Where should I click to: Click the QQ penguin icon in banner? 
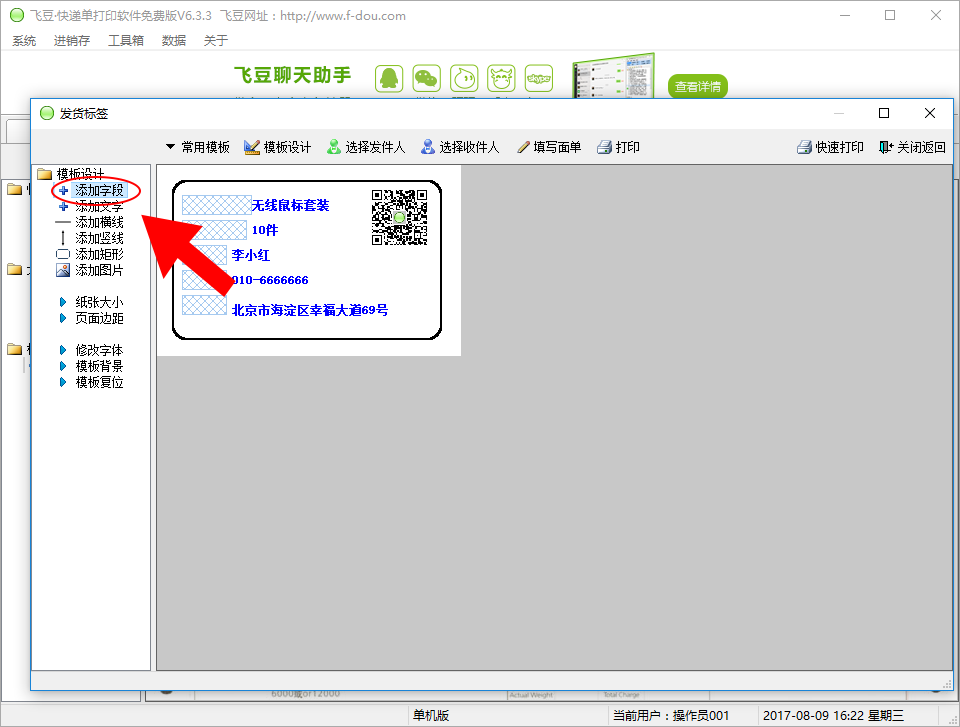389,78
